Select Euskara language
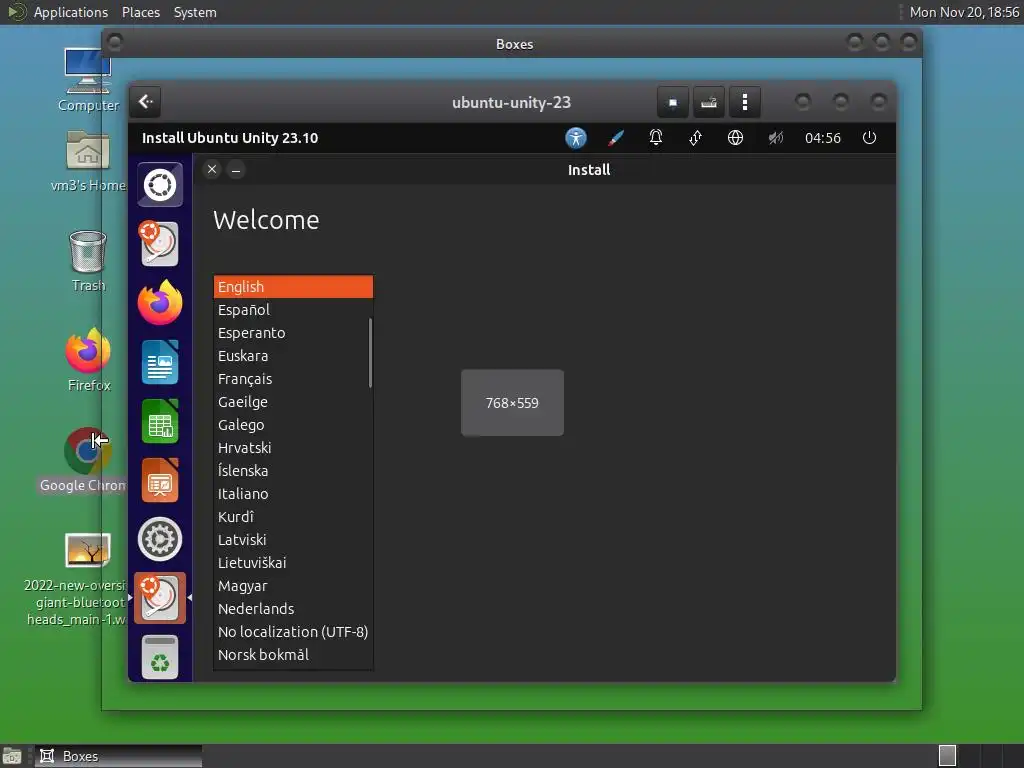The width and height of the screenshot is (1024, 768). point(293,356)
